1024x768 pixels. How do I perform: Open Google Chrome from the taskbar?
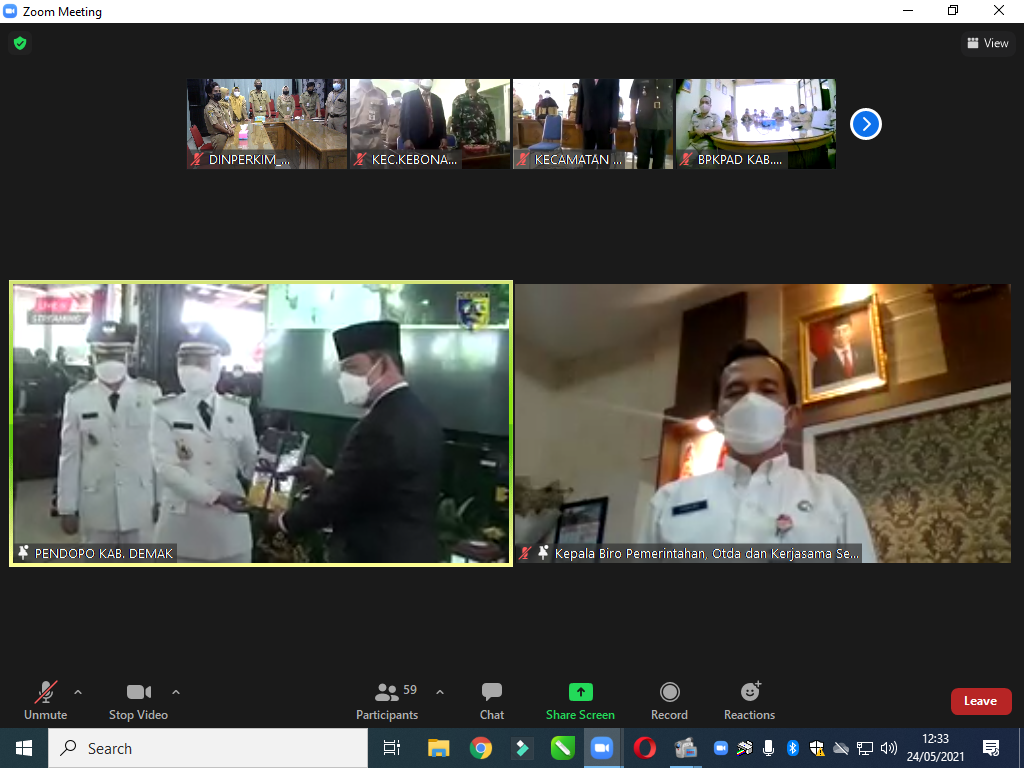pyautogui.click(x=481, y=748)
